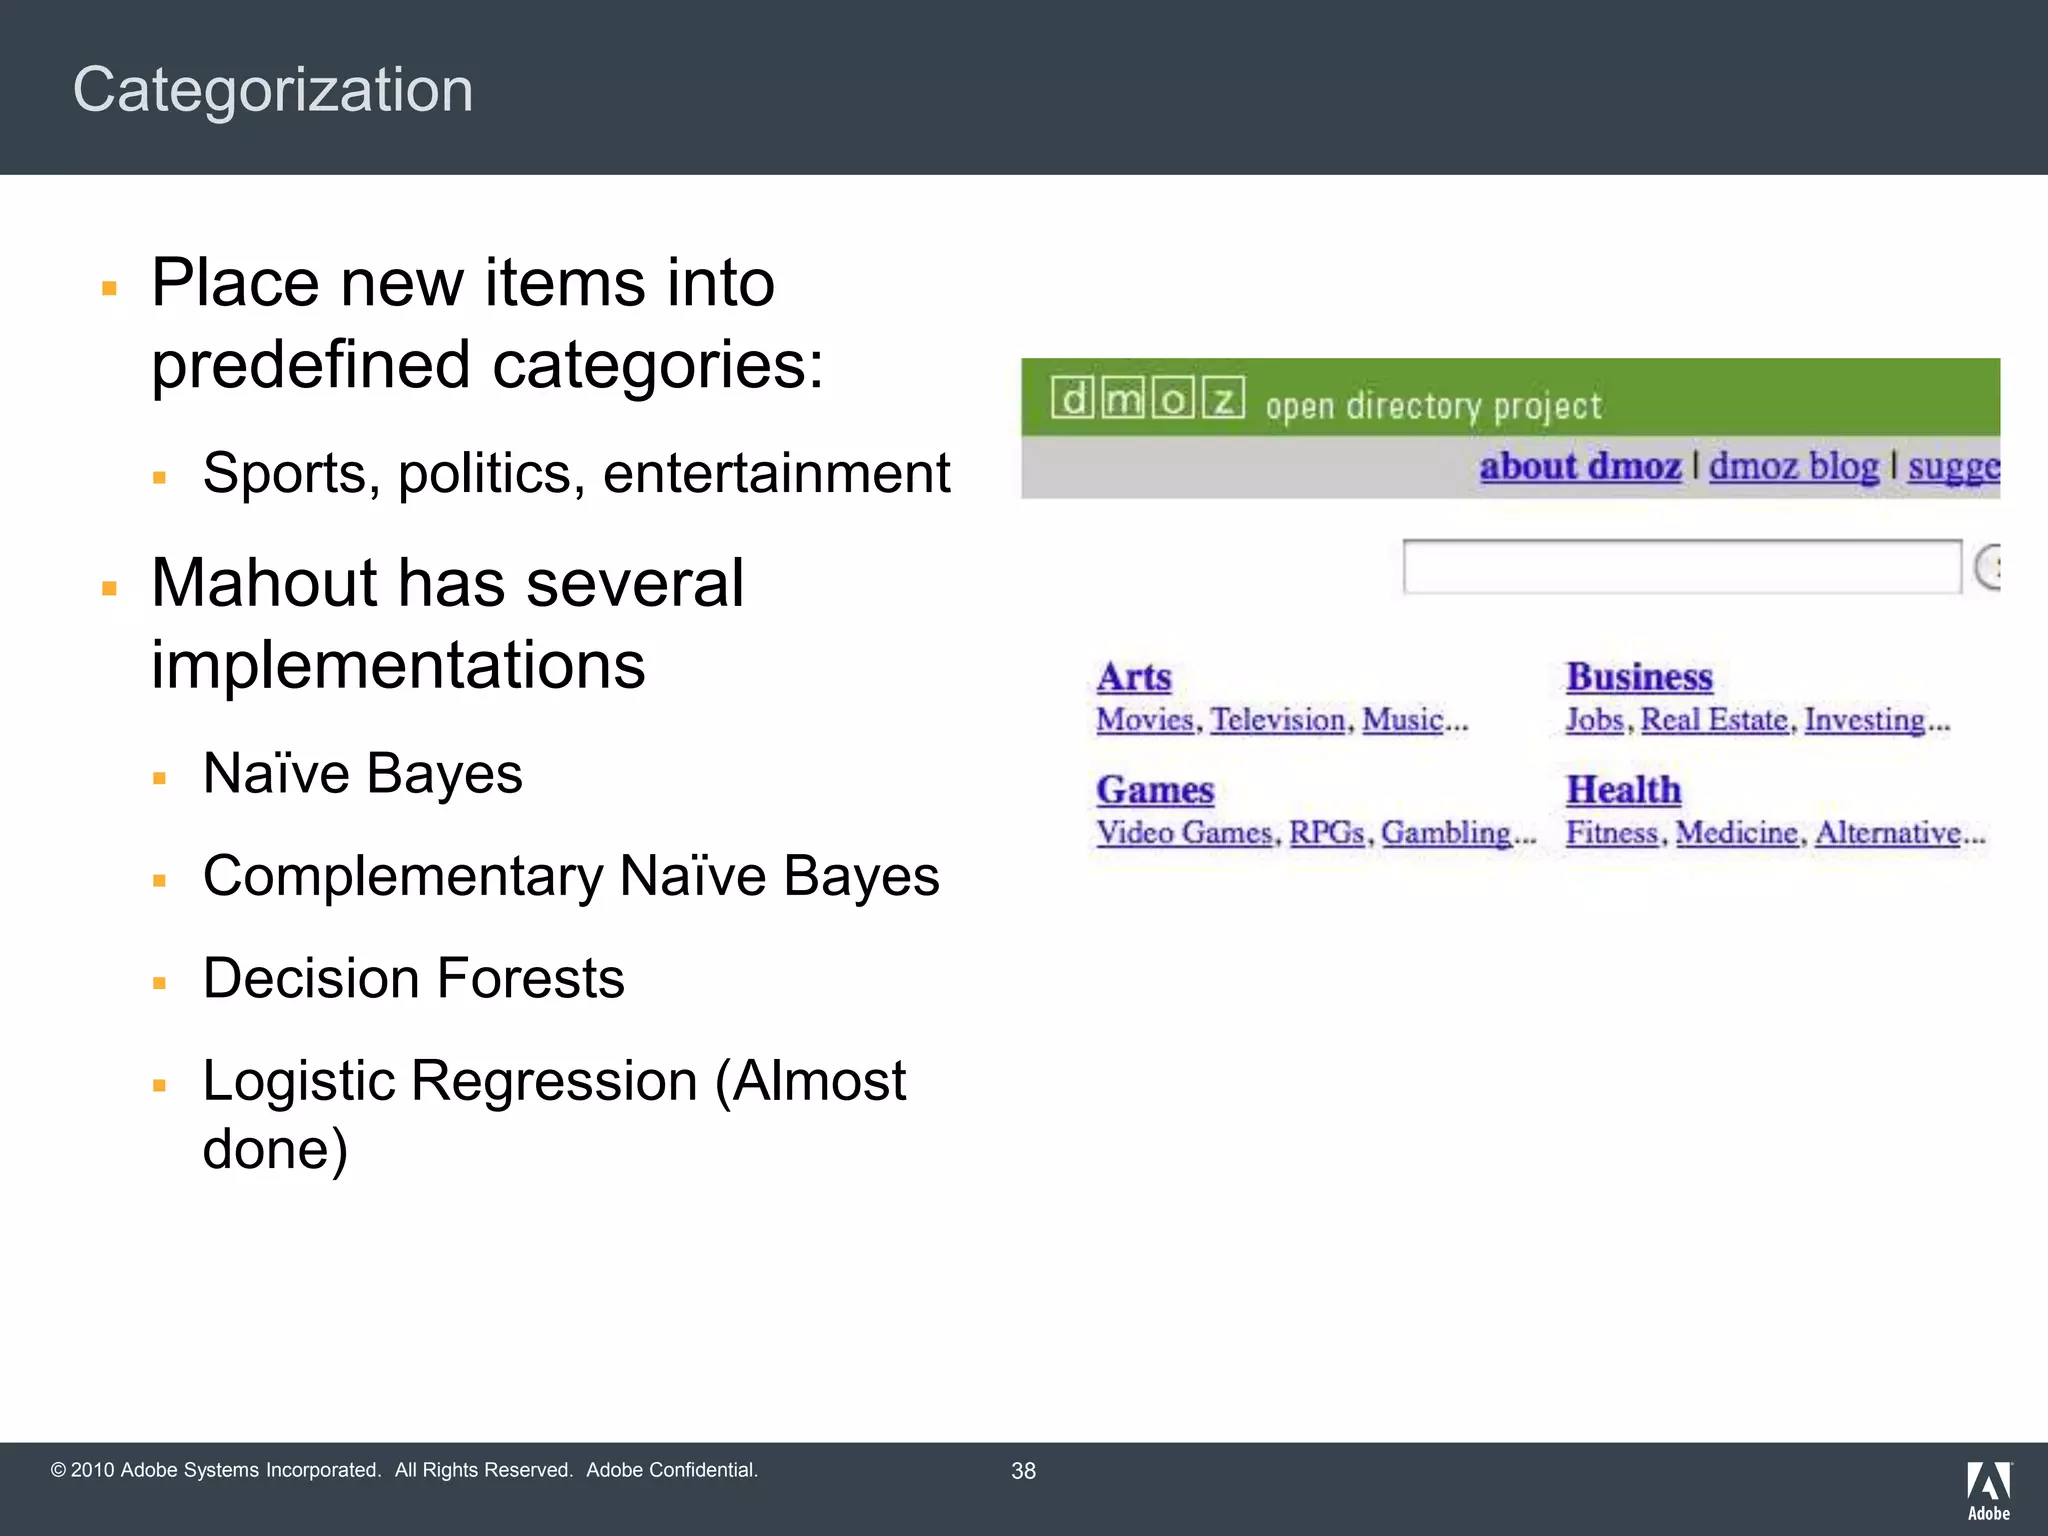
Task: Click the Real Estate subcategory link
Action: pyautogui.click(x=1714, y=720)
